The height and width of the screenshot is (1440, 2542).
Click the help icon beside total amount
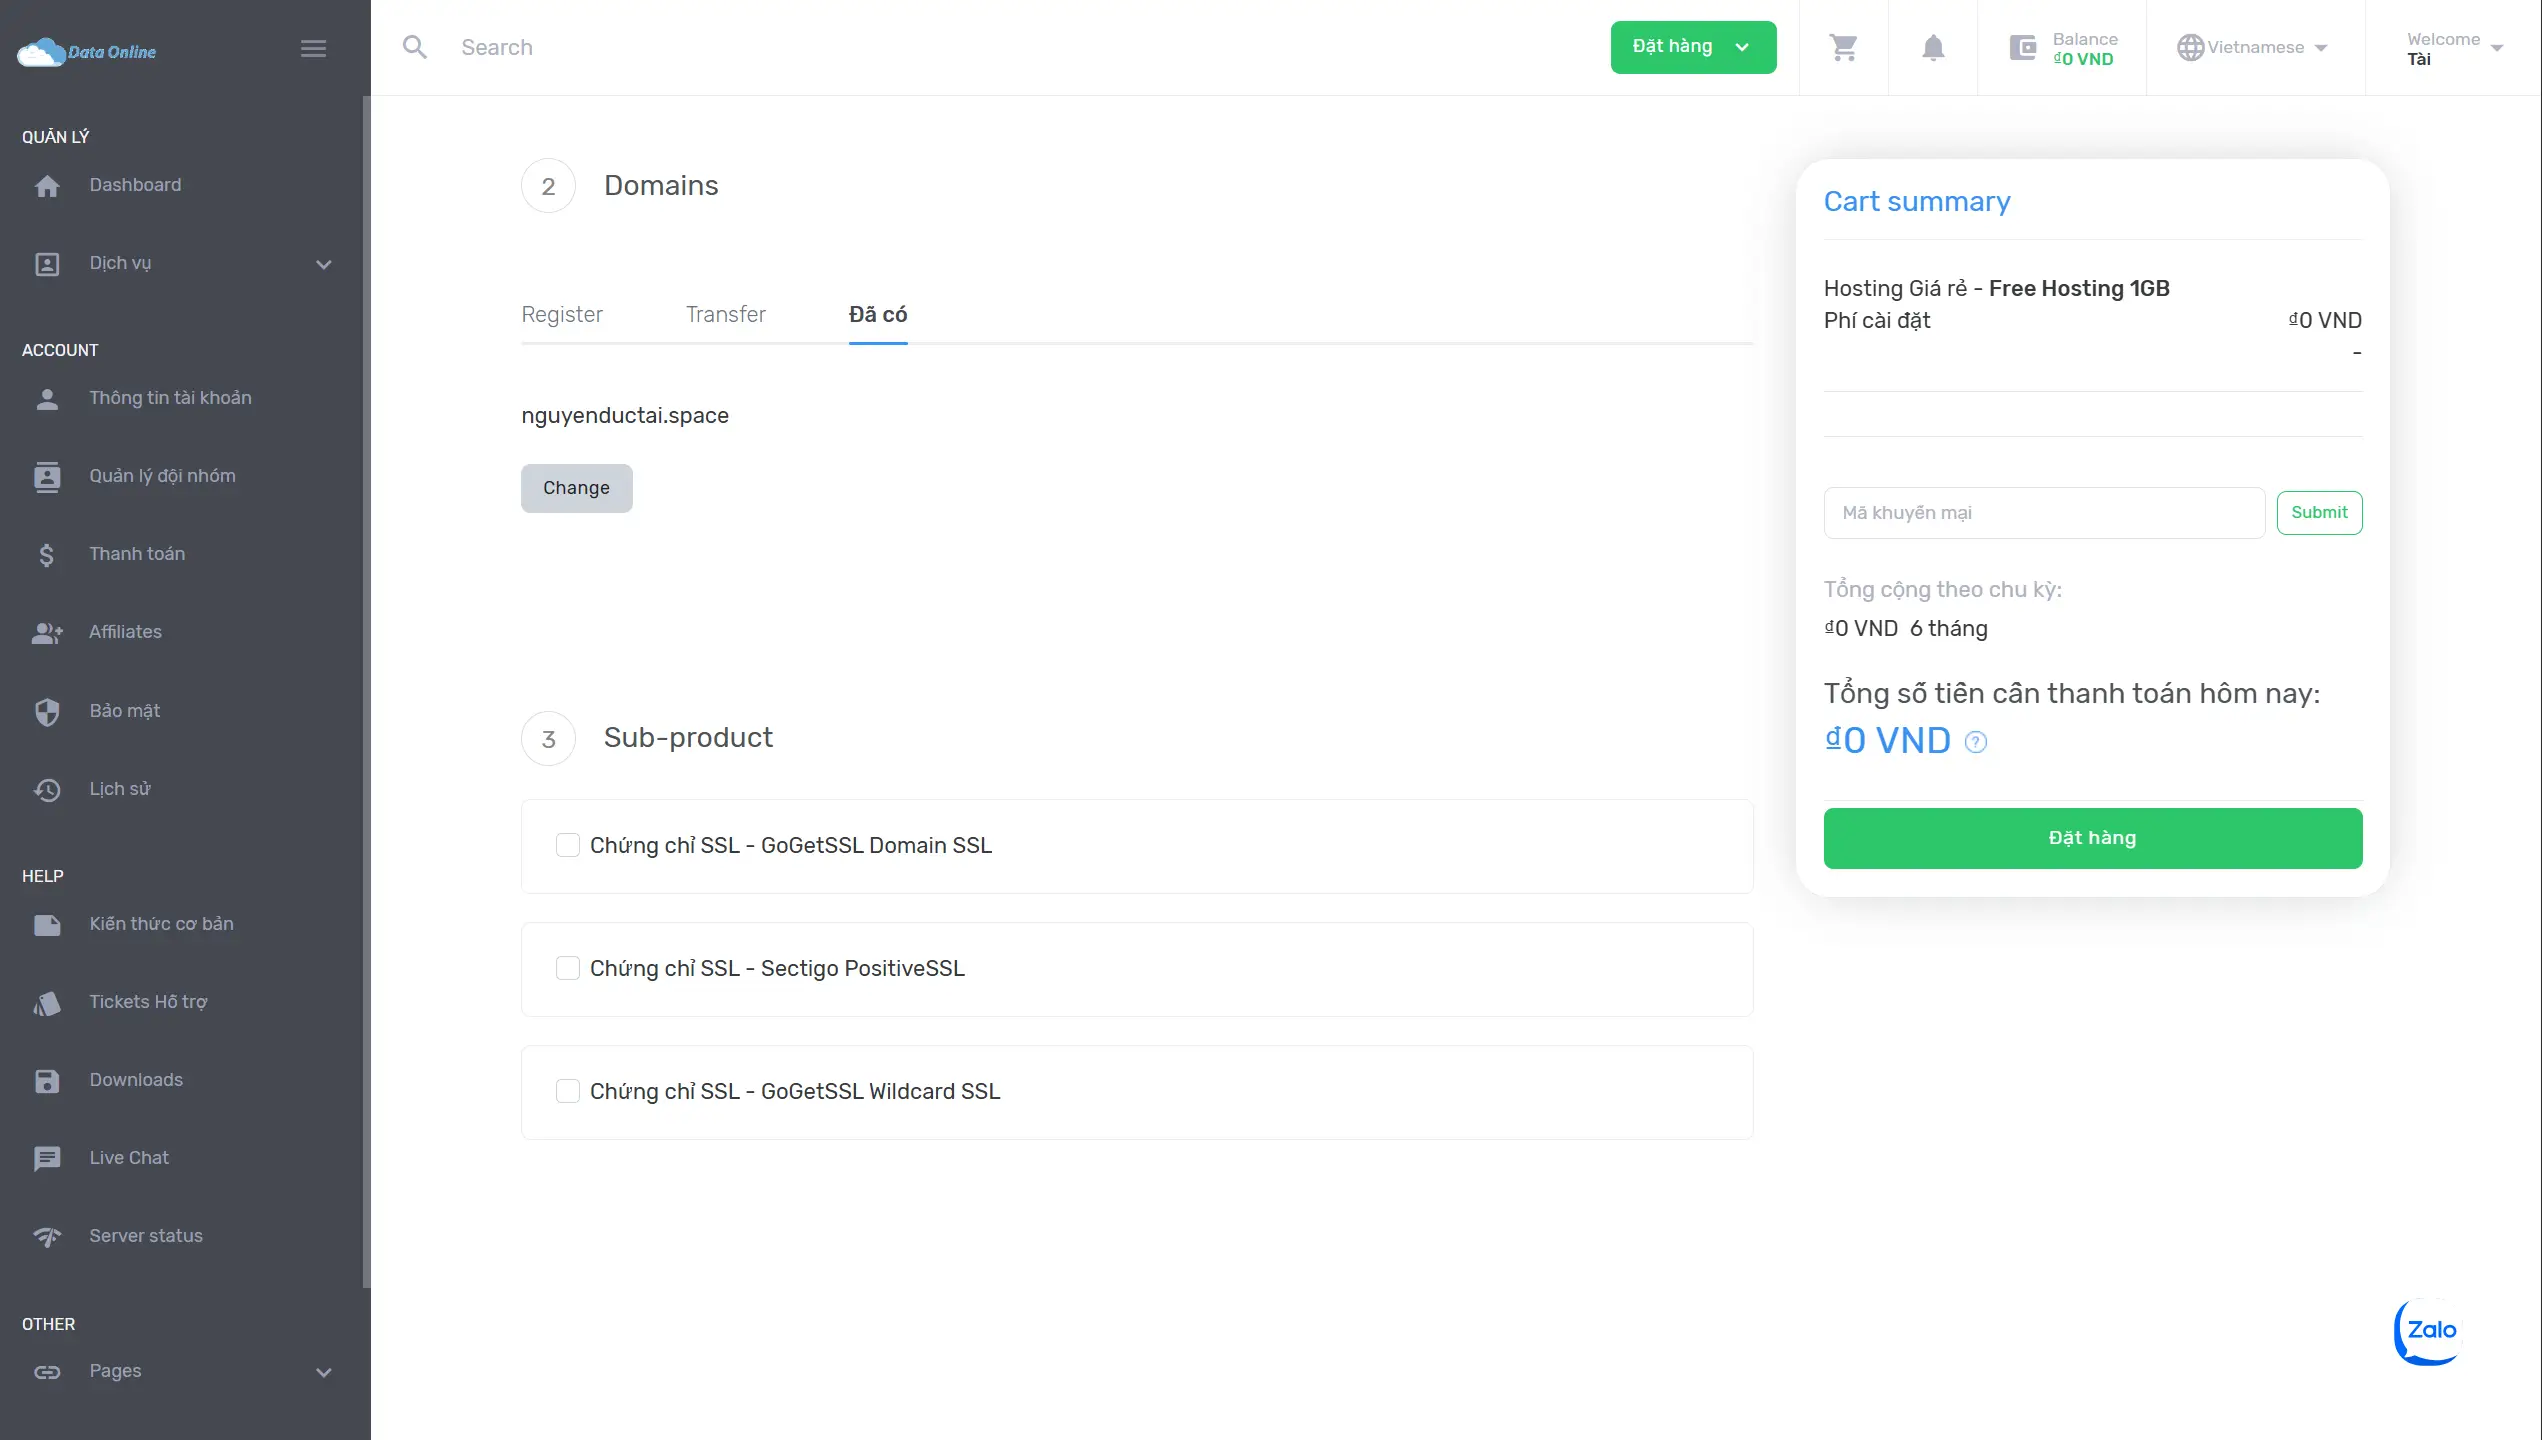[x=1975, y=741]
